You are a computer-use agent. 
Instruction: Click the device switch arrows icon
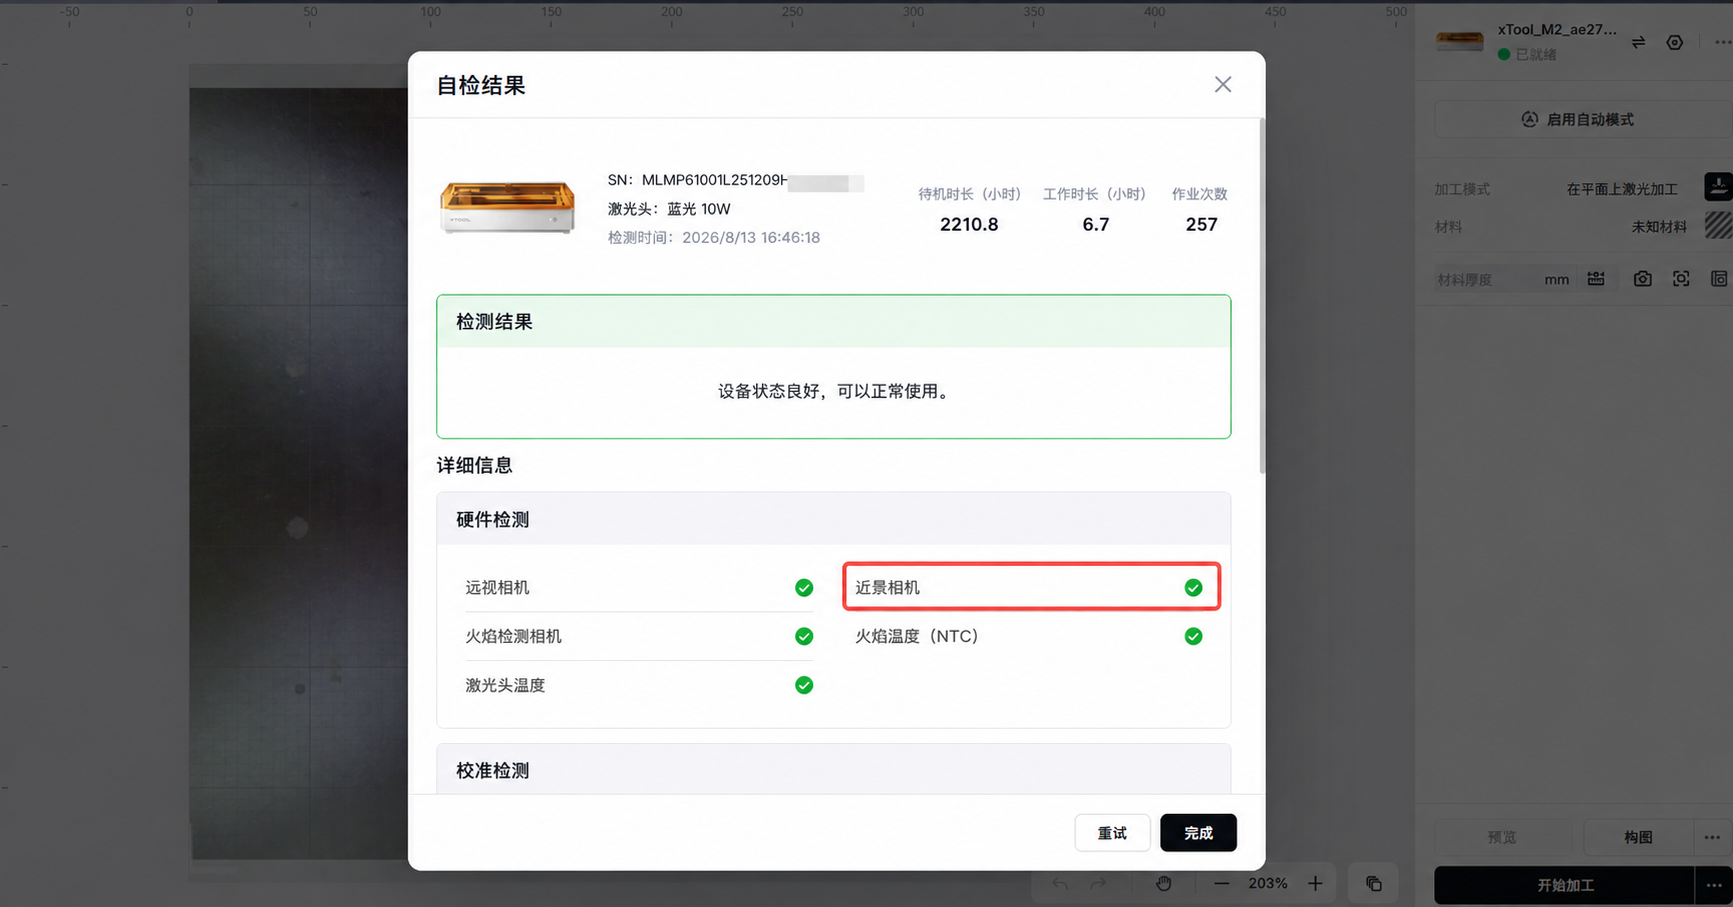click(x=1638, y=42)
